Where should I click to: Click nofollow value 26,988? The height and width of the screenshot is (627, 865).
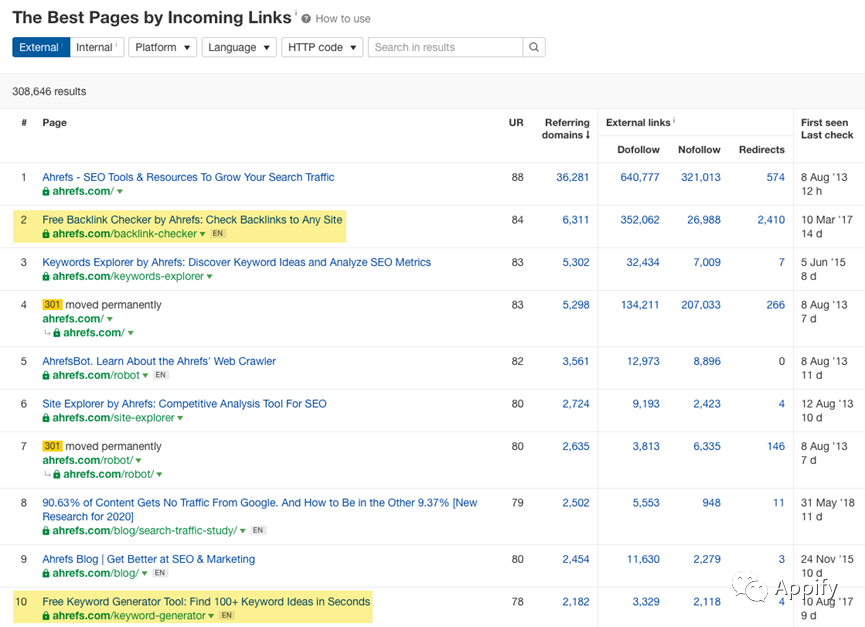click(x=703, y=219)
